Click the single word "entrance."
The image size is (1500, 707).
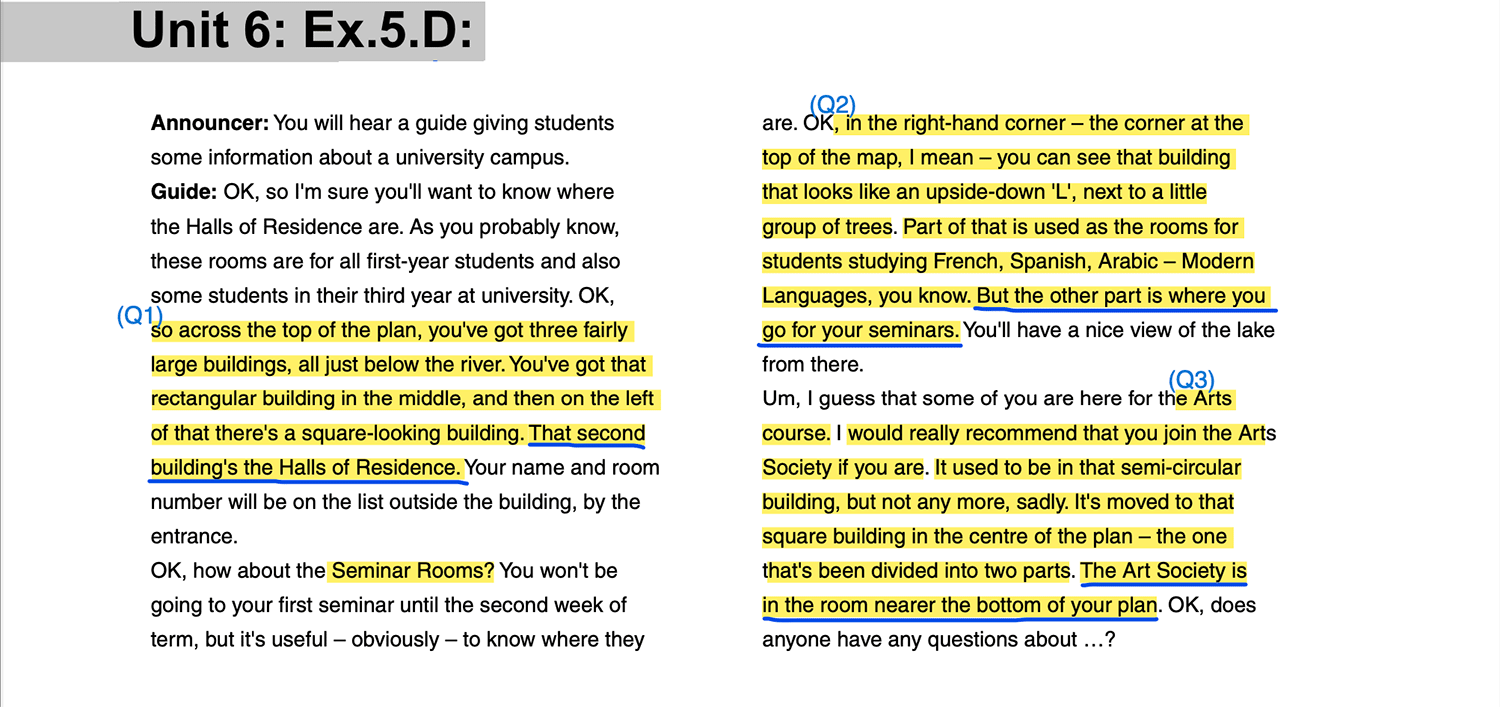point(194,537)
